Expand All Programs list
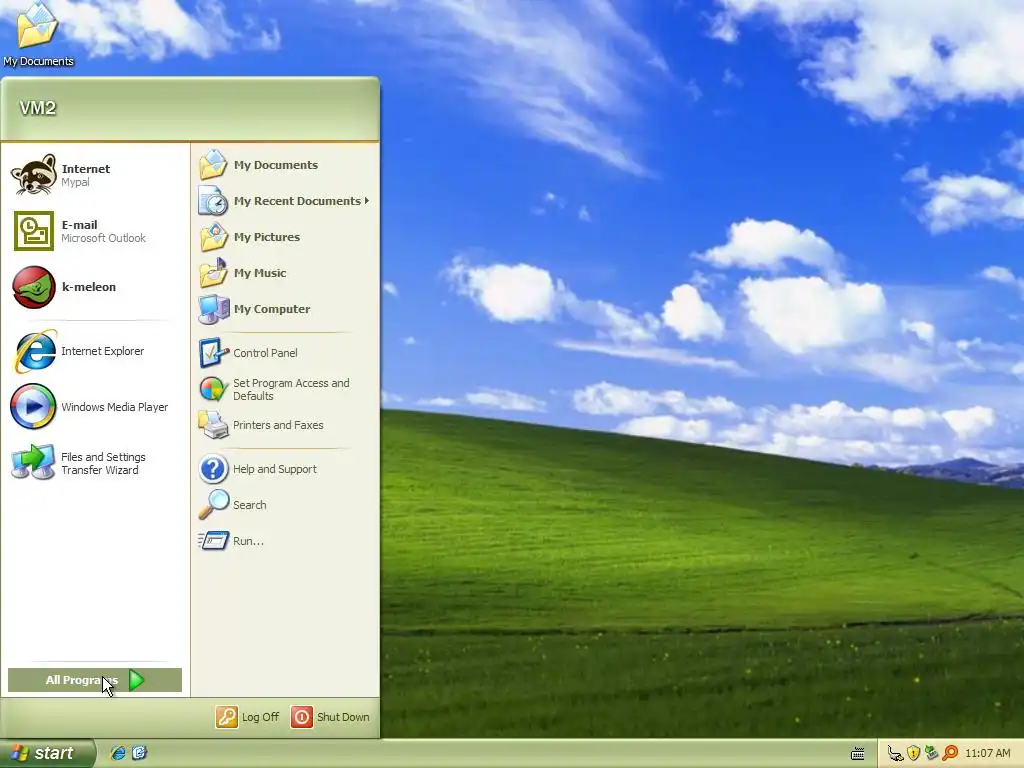 [x=95, y=680]
